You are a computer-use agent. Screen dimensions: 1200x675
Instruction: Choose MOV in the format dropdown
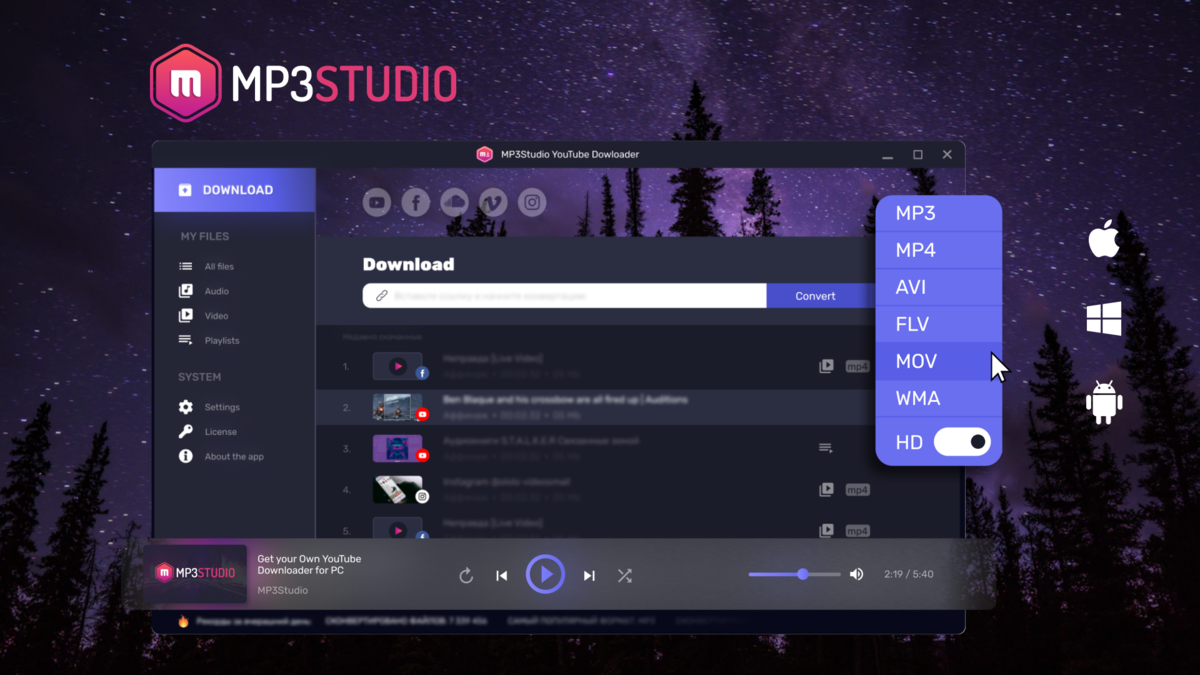tap(916, 361)
